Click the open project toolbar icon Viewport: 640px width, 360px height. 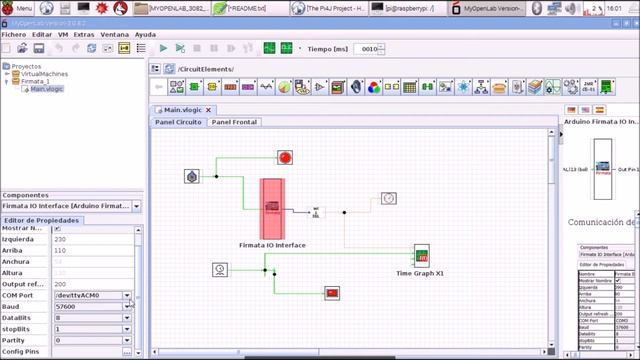point(22,49)
